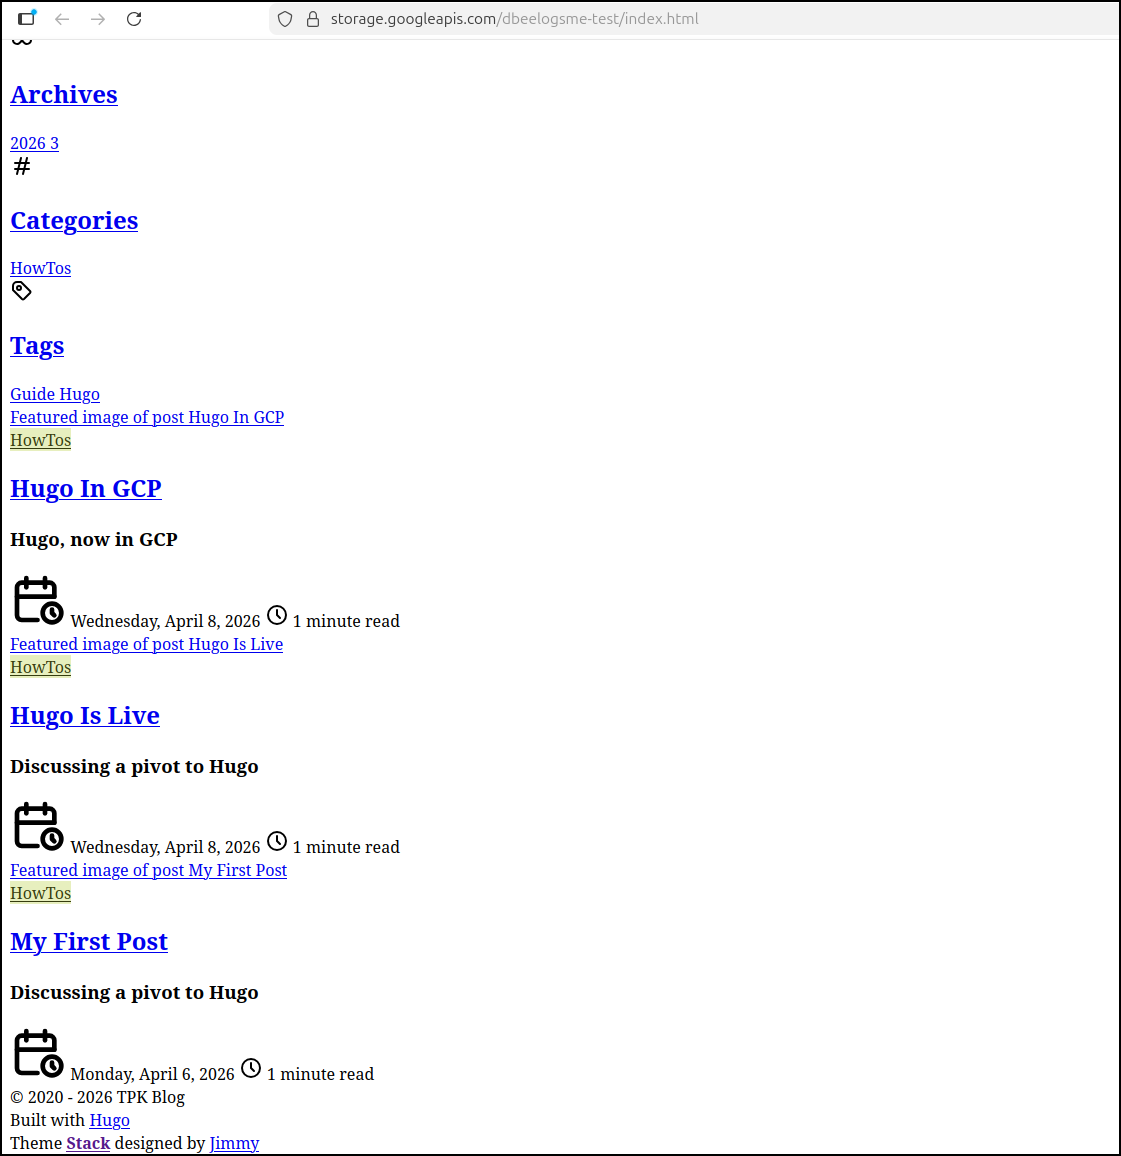Click the calendar icon beside Hugo In GCP's date
The height and width of the screenshot is (1156, 1121).
pyautogui.click(x=37, y=599)
